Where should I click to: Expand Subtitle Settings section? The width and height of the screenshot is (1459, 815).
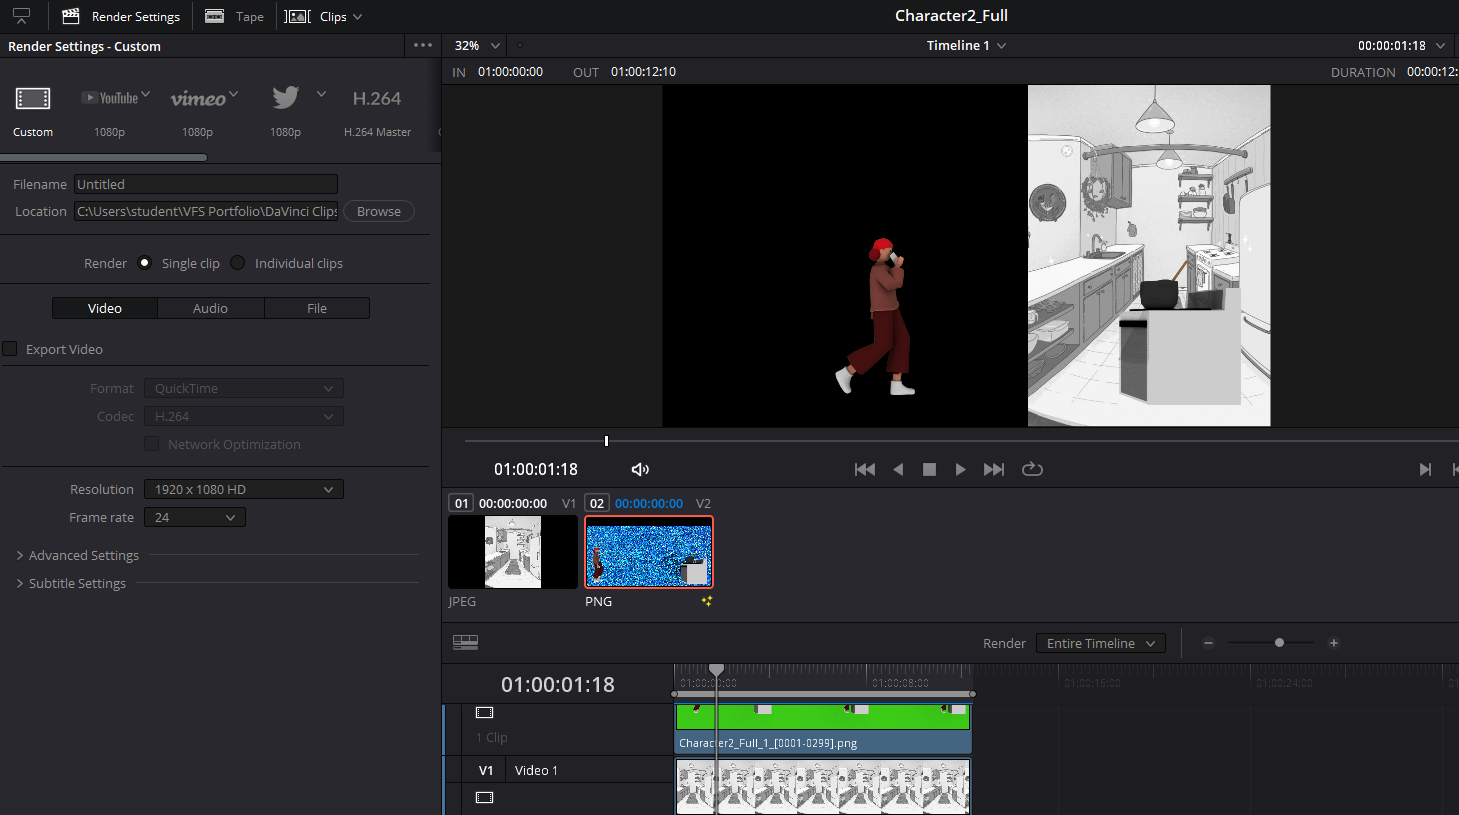click(71, 583)
